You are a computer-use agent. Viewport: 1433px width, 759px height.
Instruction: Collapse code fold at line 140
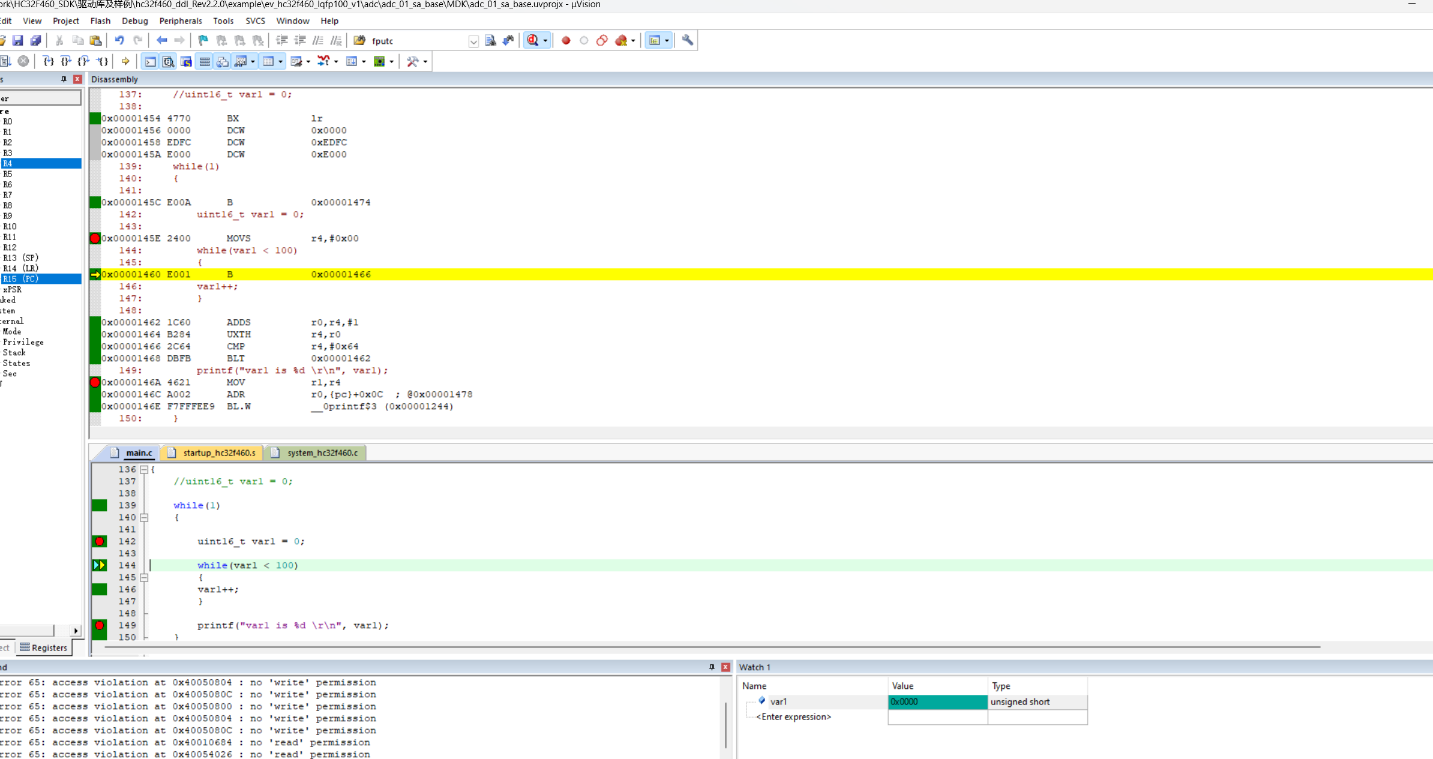click(144, 517)
